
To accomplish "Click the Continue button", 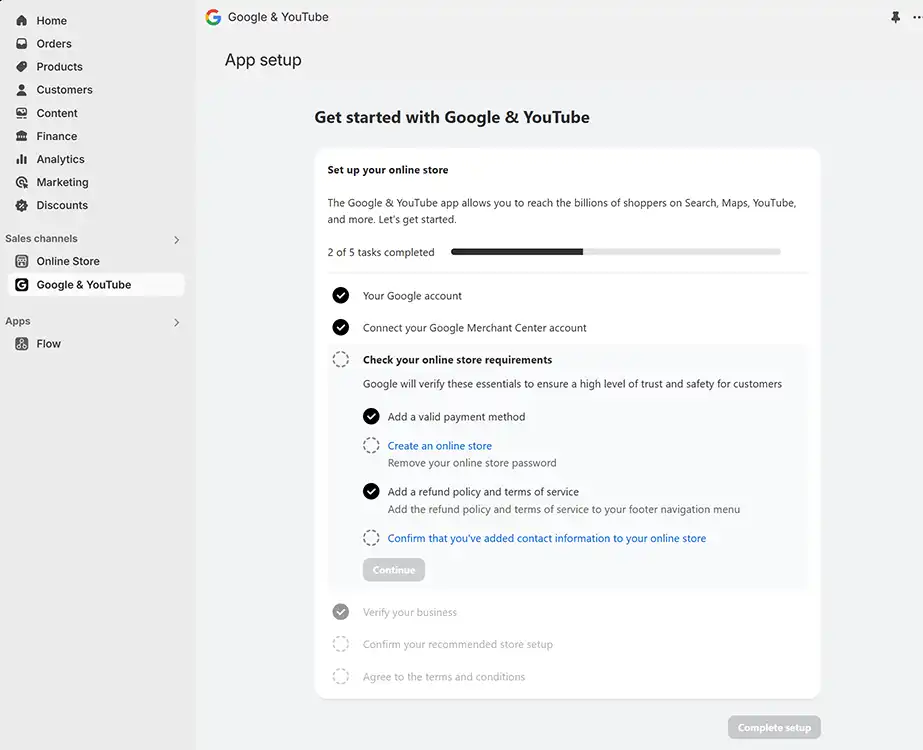I will (x=394, y=570).
